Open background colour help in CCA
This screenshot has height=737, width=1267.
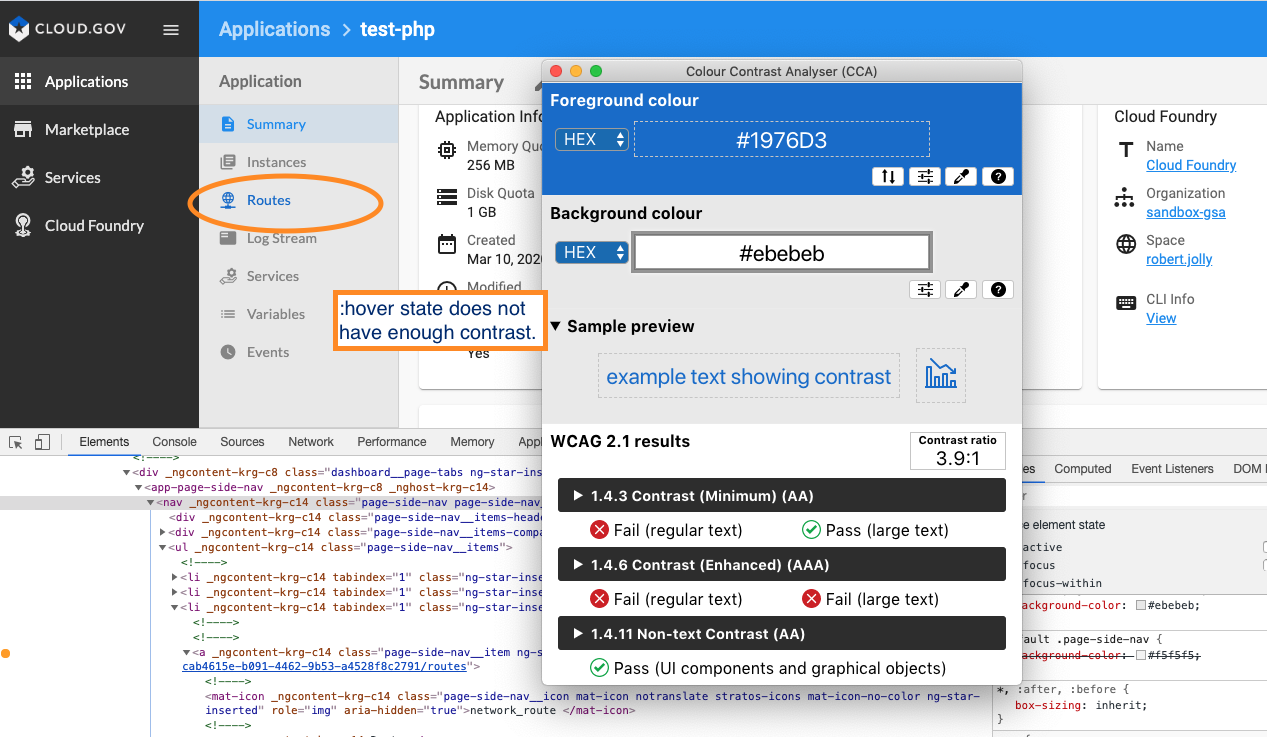[x=997, y=290]
